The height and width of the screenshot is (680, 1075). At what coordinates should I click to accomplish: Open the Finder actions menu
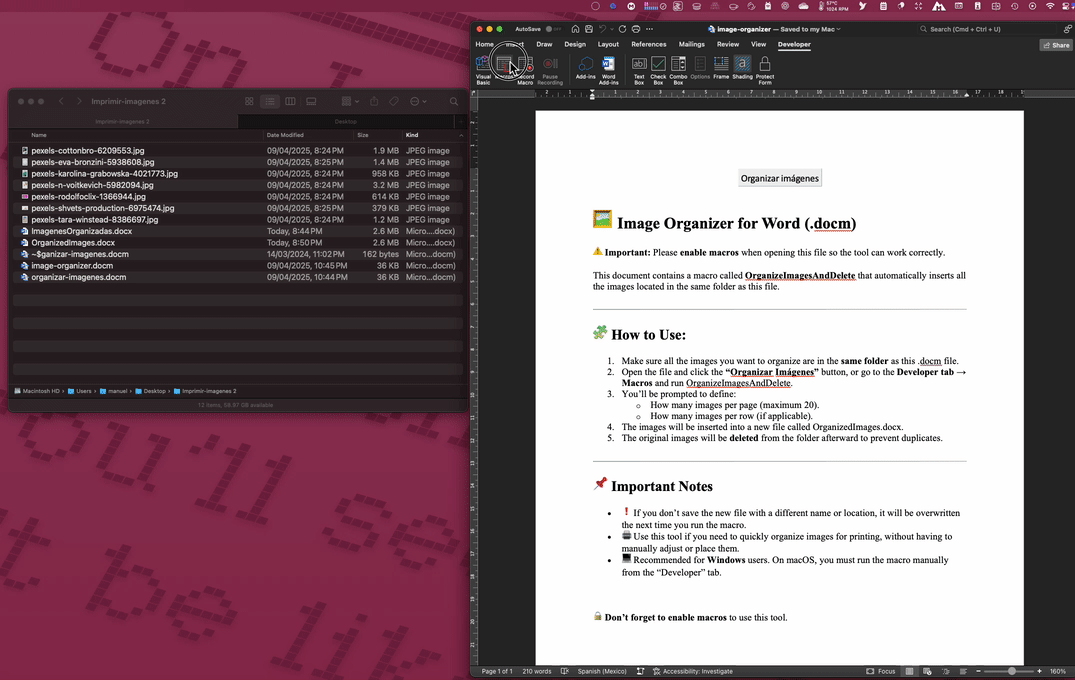pyautogui.click(x=415, y=101)
